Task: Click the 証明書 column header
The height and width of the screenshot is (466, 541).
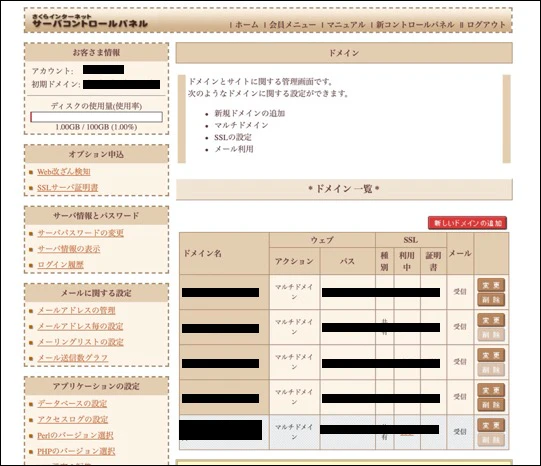Action: click(x=433, y=261)
